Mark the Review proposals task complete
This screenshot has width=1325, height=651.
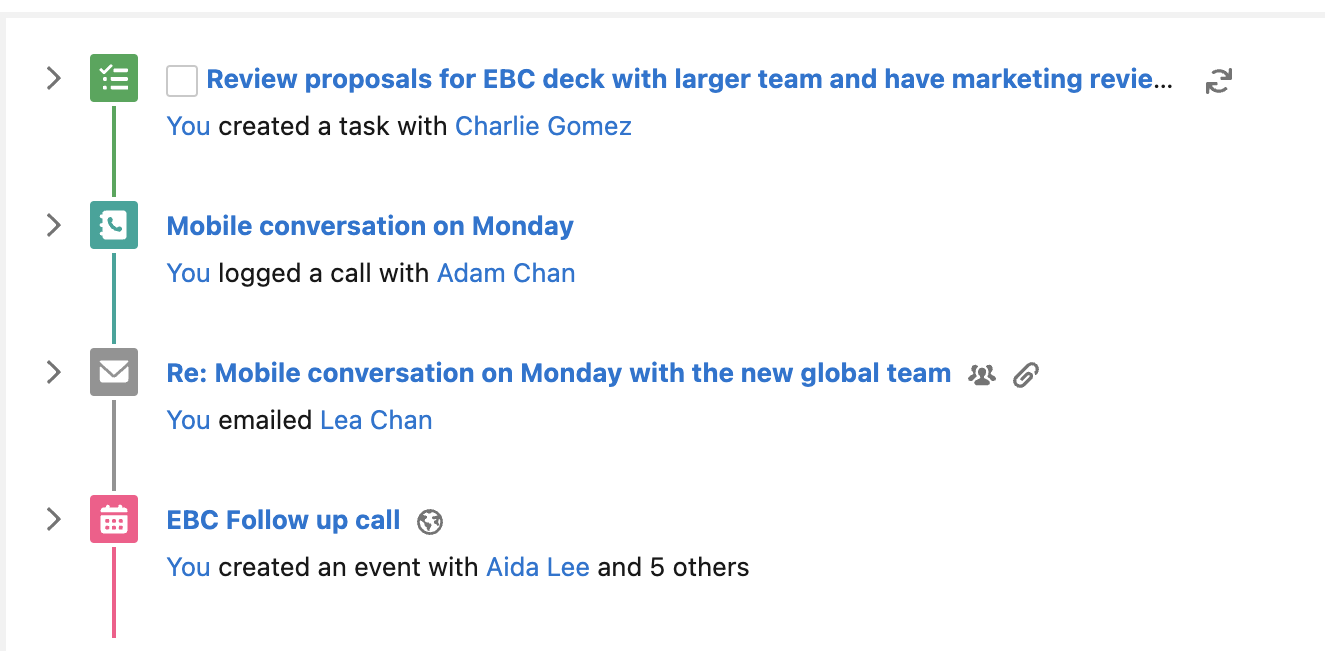(182, 81)
